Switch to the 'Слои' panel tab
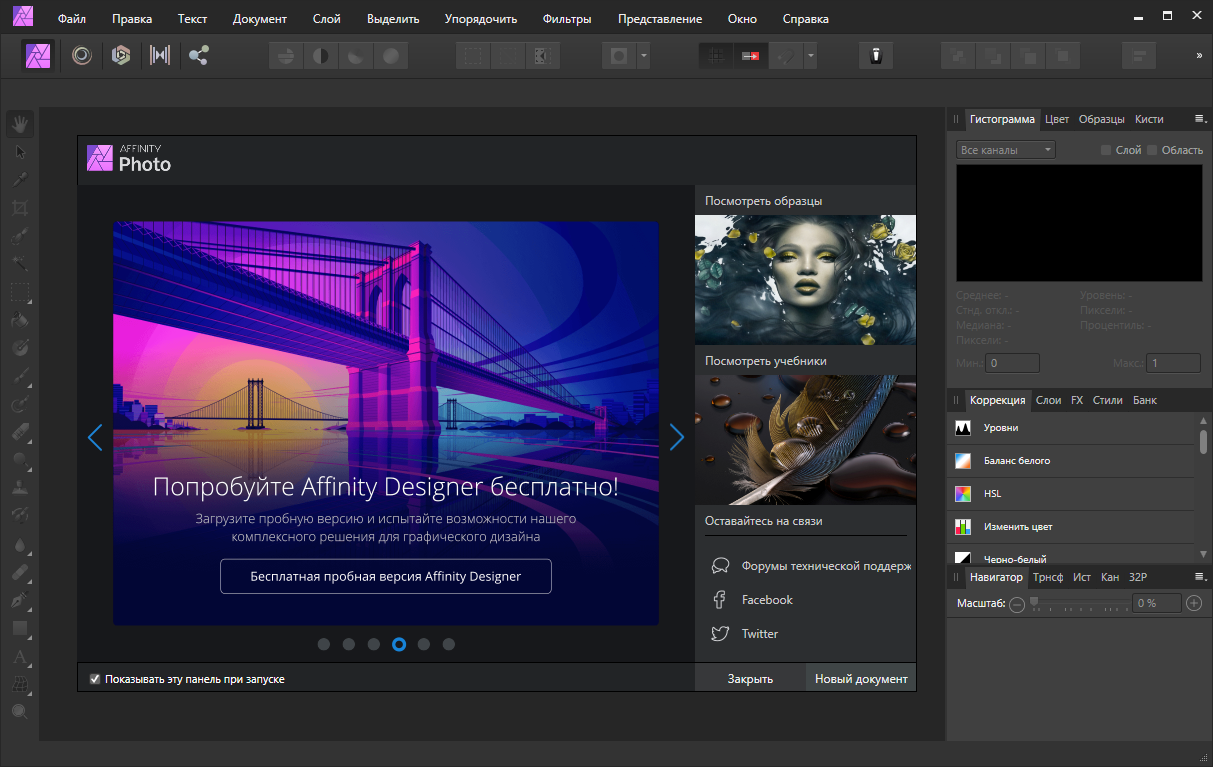 pyautogui.click(x=1048, y=400)
